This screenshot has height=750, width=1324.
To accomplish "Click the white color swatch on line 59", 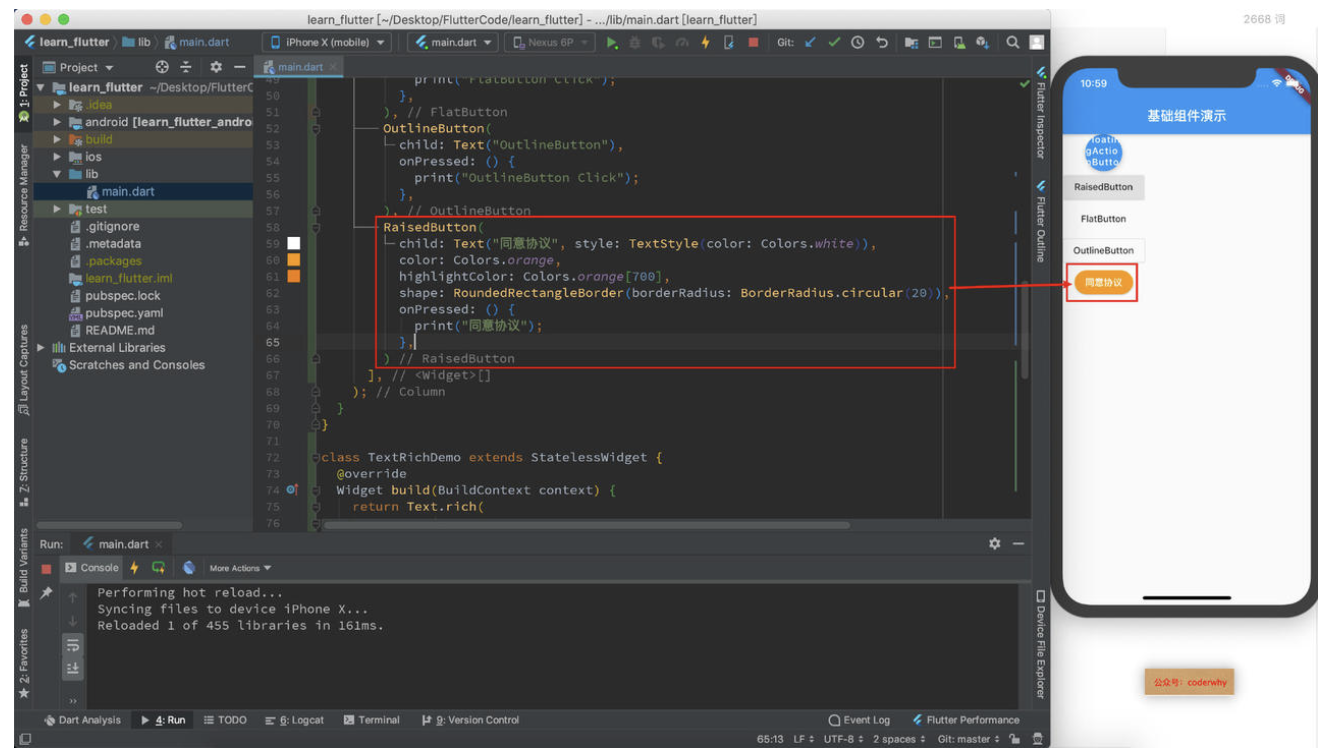I will click(294, 243).
